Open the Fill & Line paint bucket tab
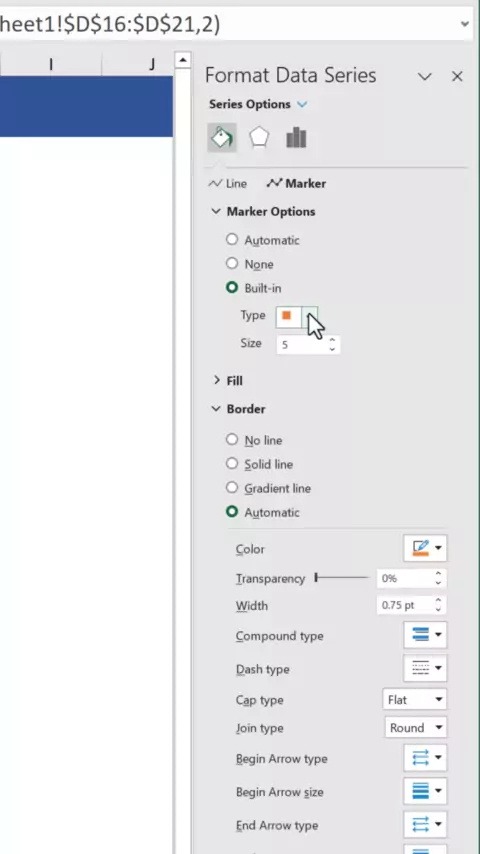480x854 pixels. [x=222, y=137]
